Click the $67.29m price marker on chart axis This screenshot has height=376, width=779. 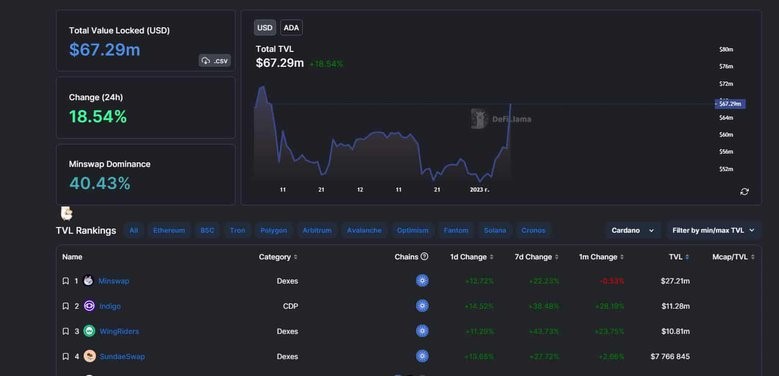pyautogui.click(x=730, y=104)
